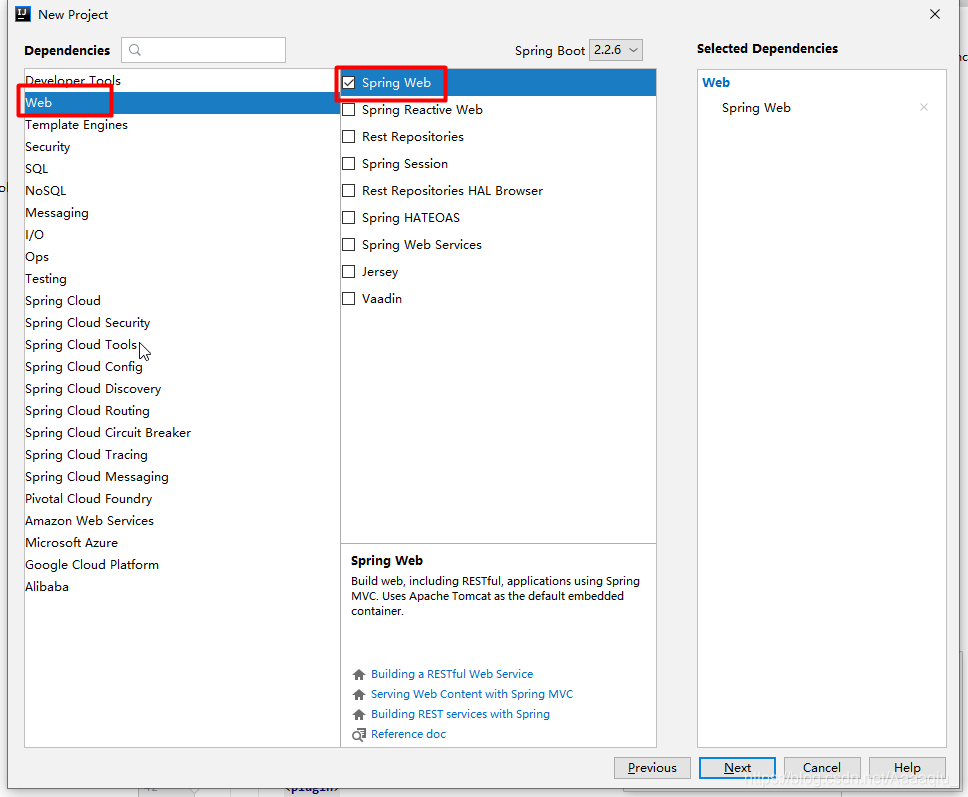The width and height of the screenshot is (968, 797).
Task: Click the Web group header in Selected Dependencies
Action: (x=716, y=83)
